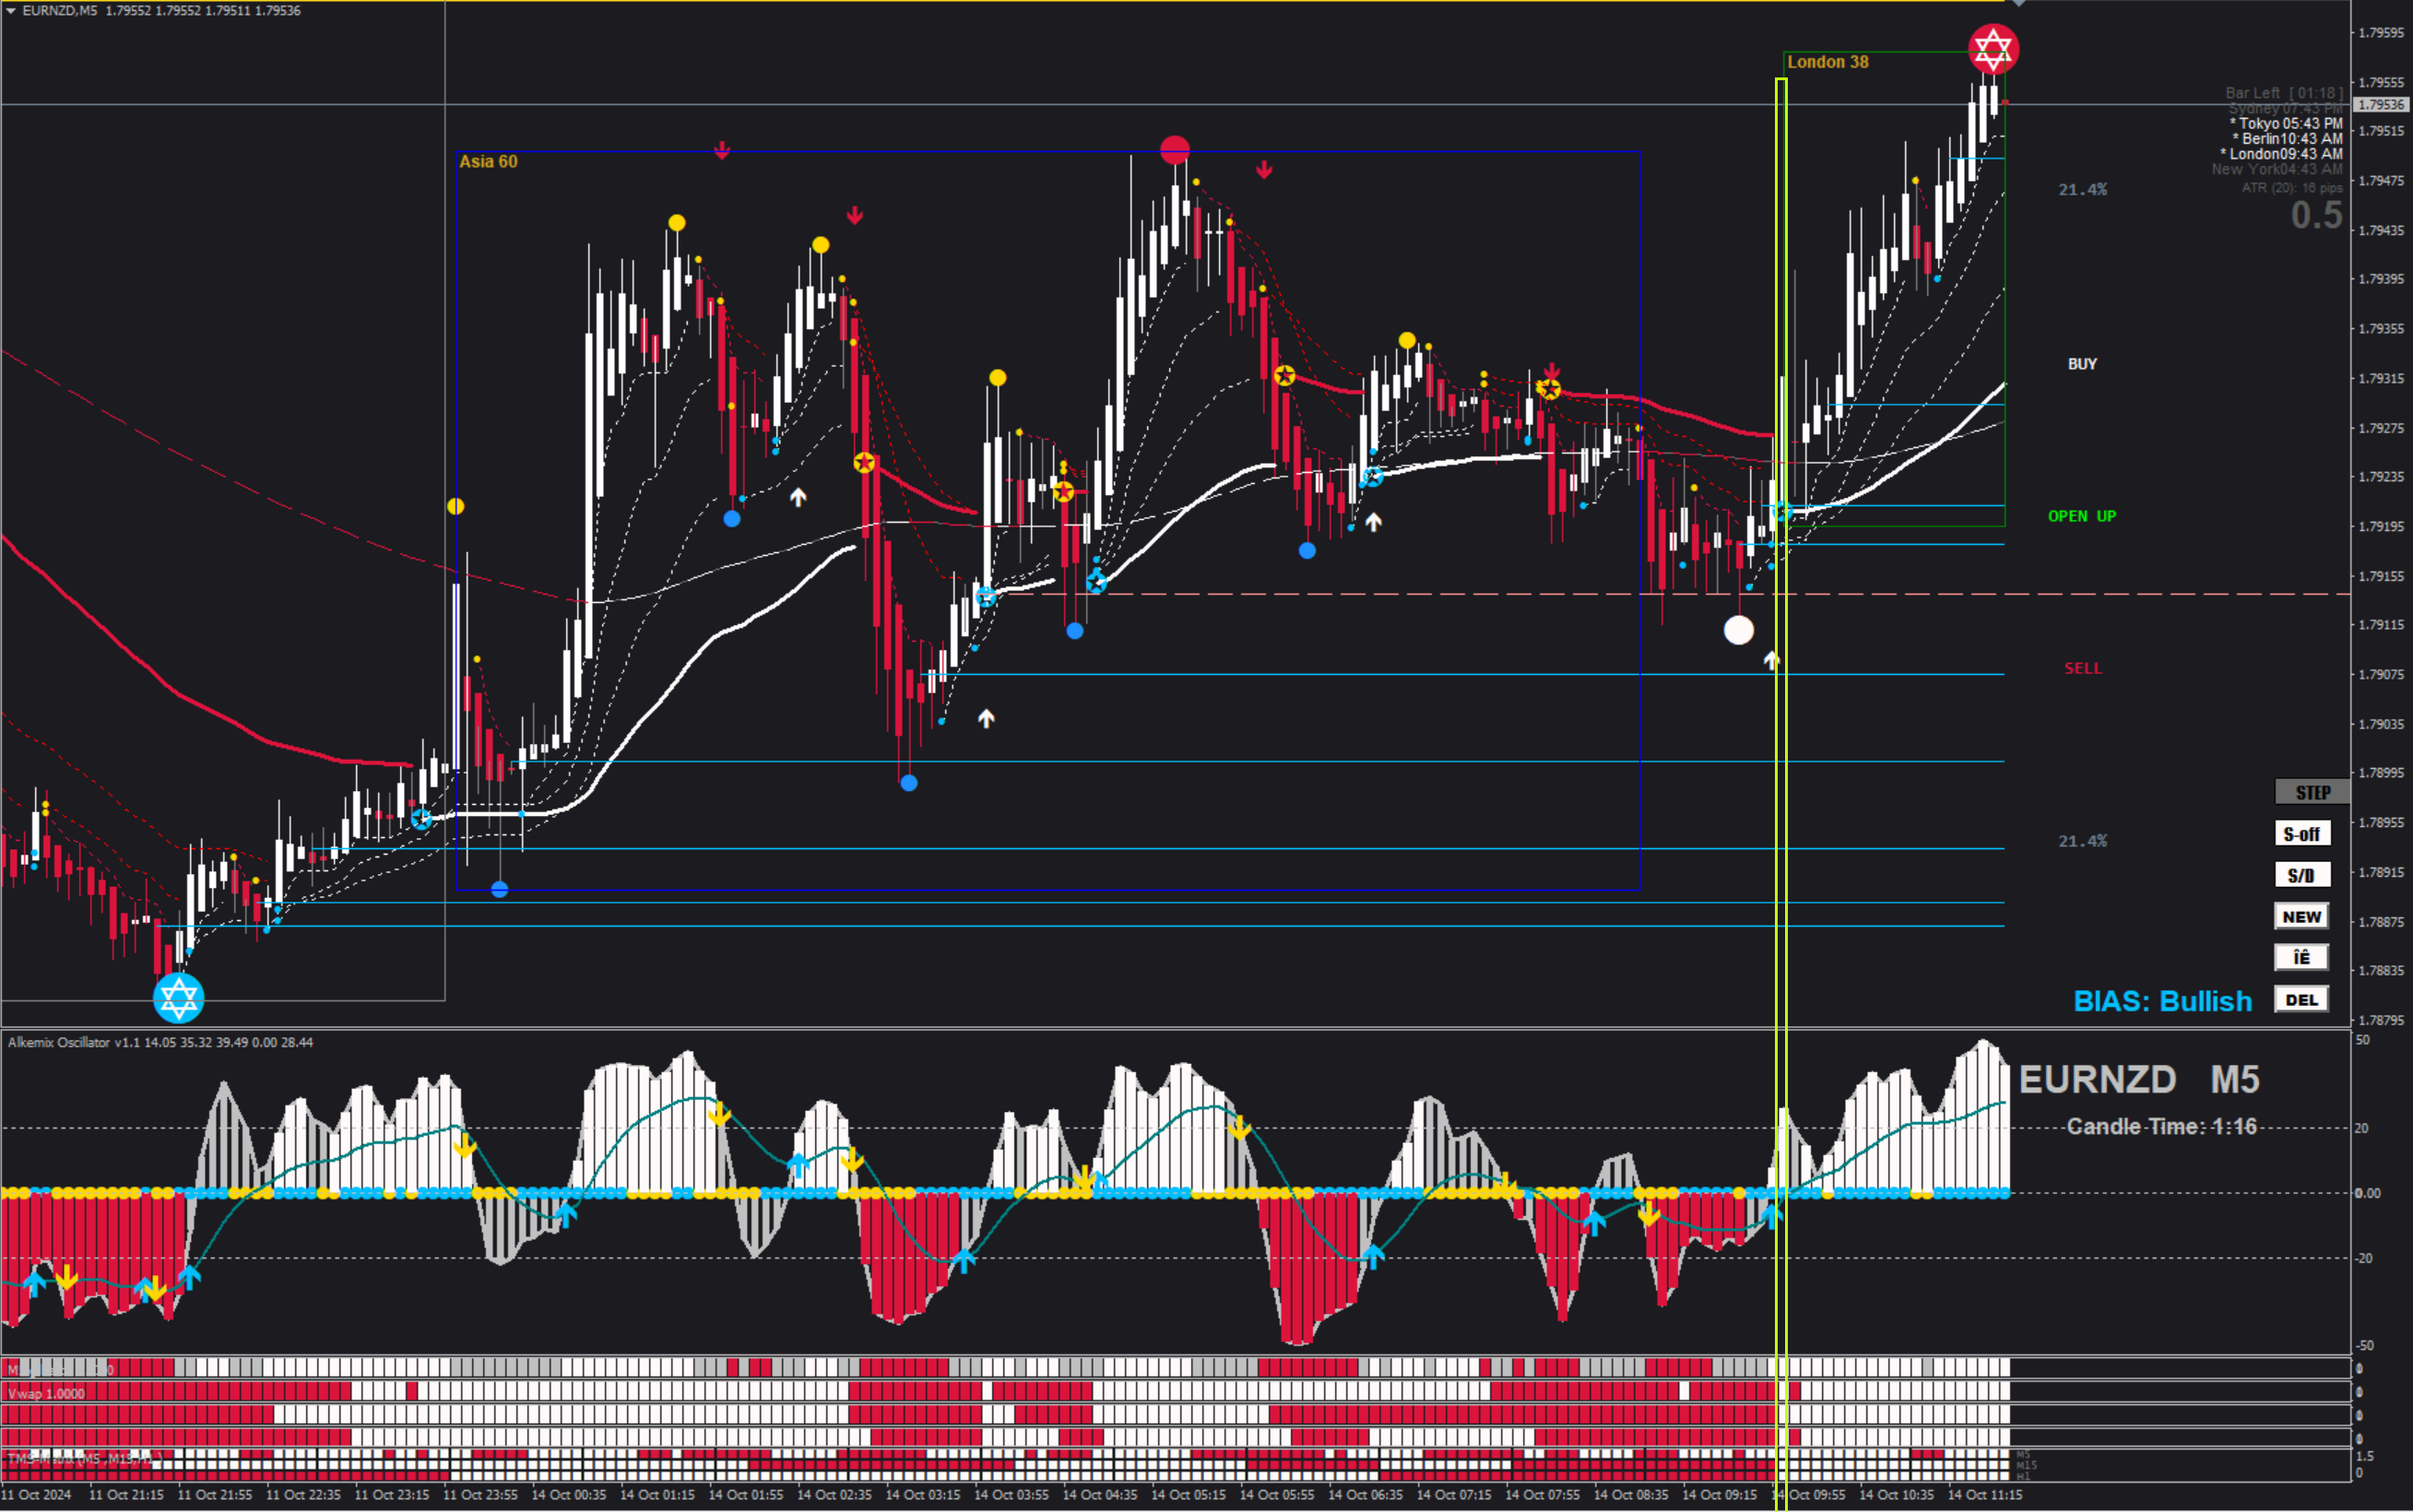Click the BUY level label
Screen dimensions: 2413x1512
[x=2082, y=364]
